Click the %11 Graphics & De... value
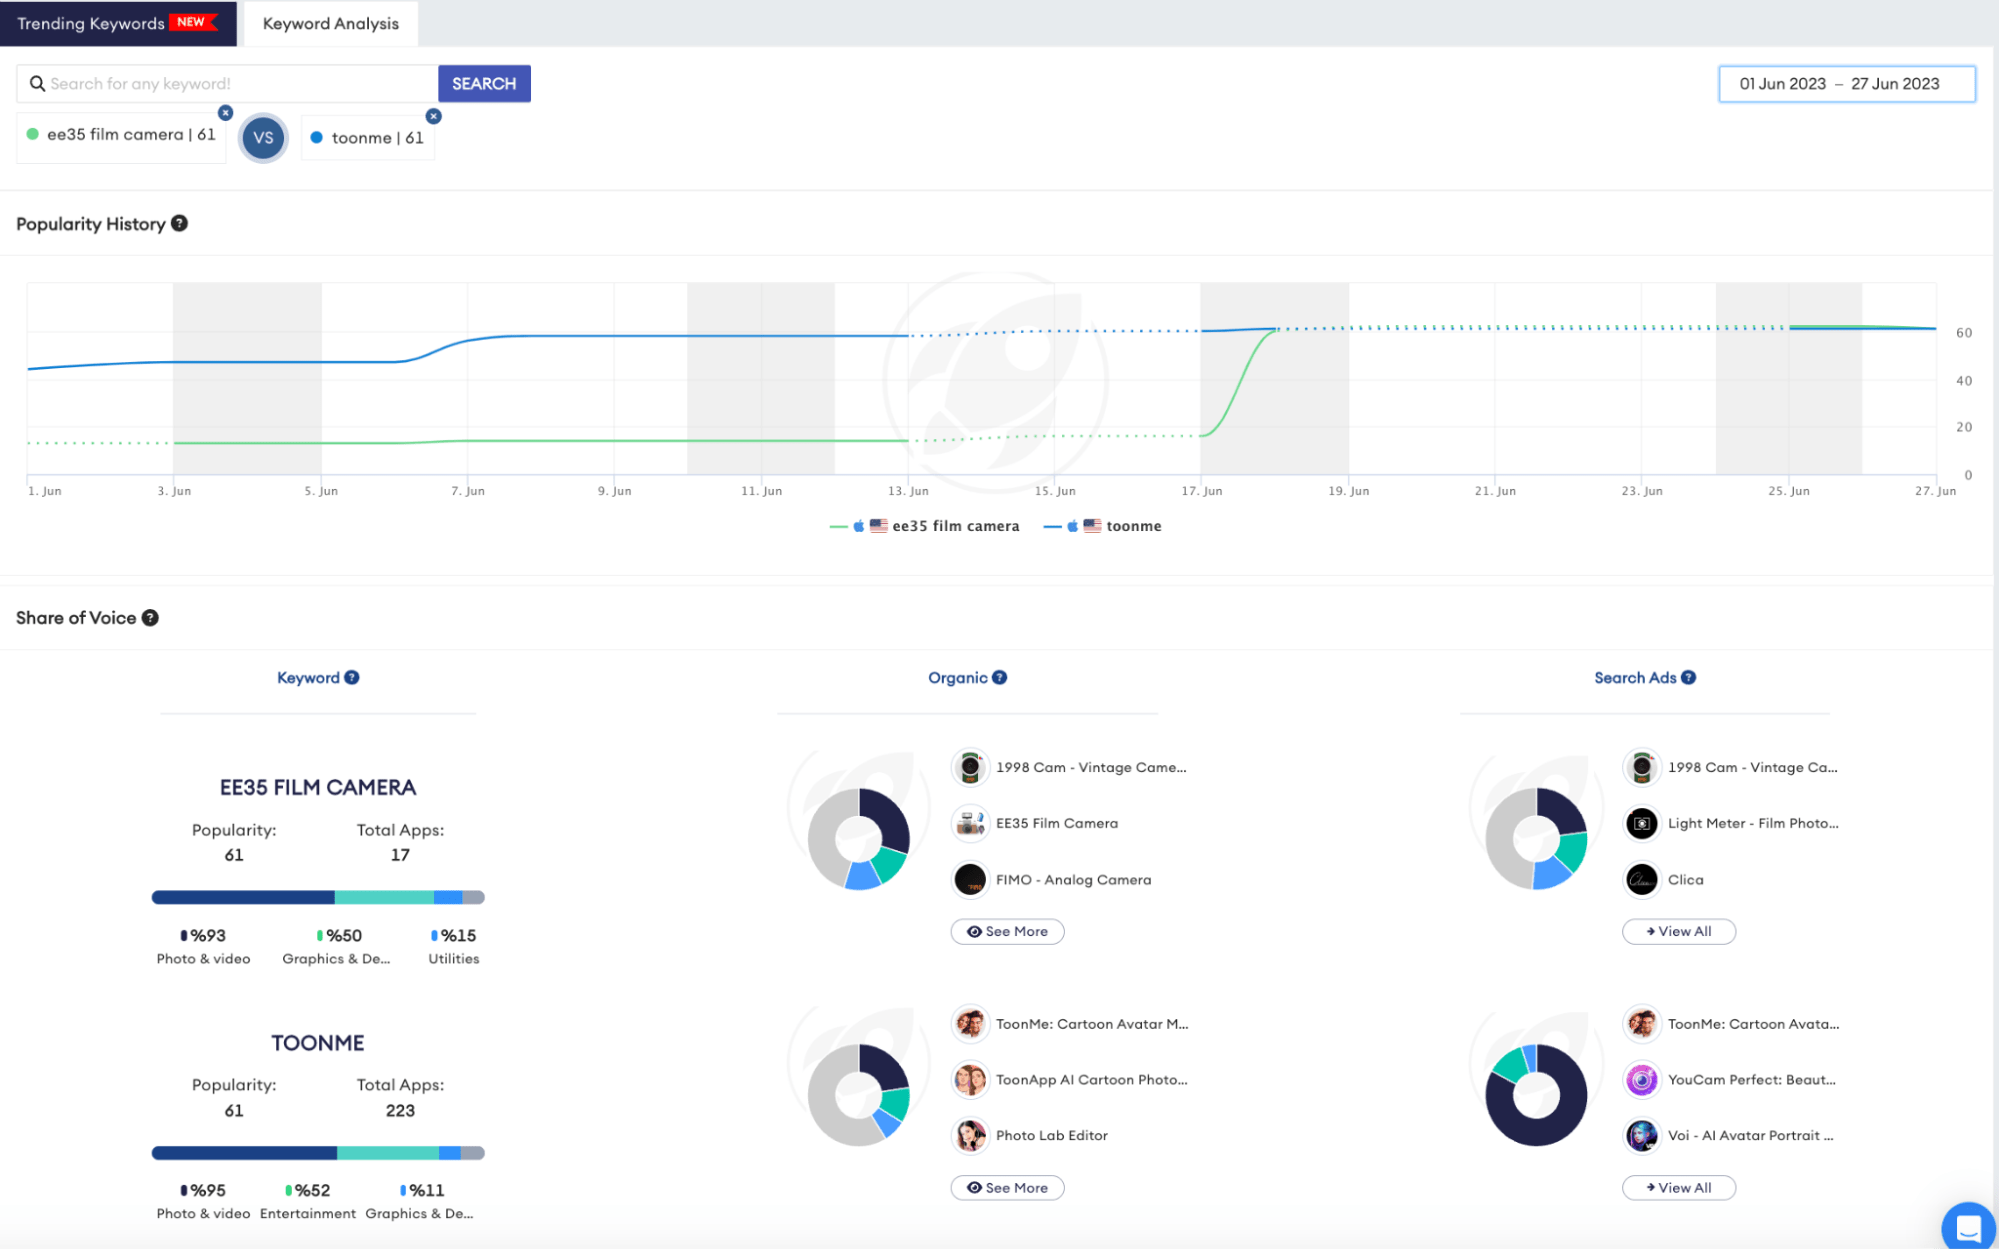Image resolution: width=1999 pixels, height=1250 pixels. 427,1191
